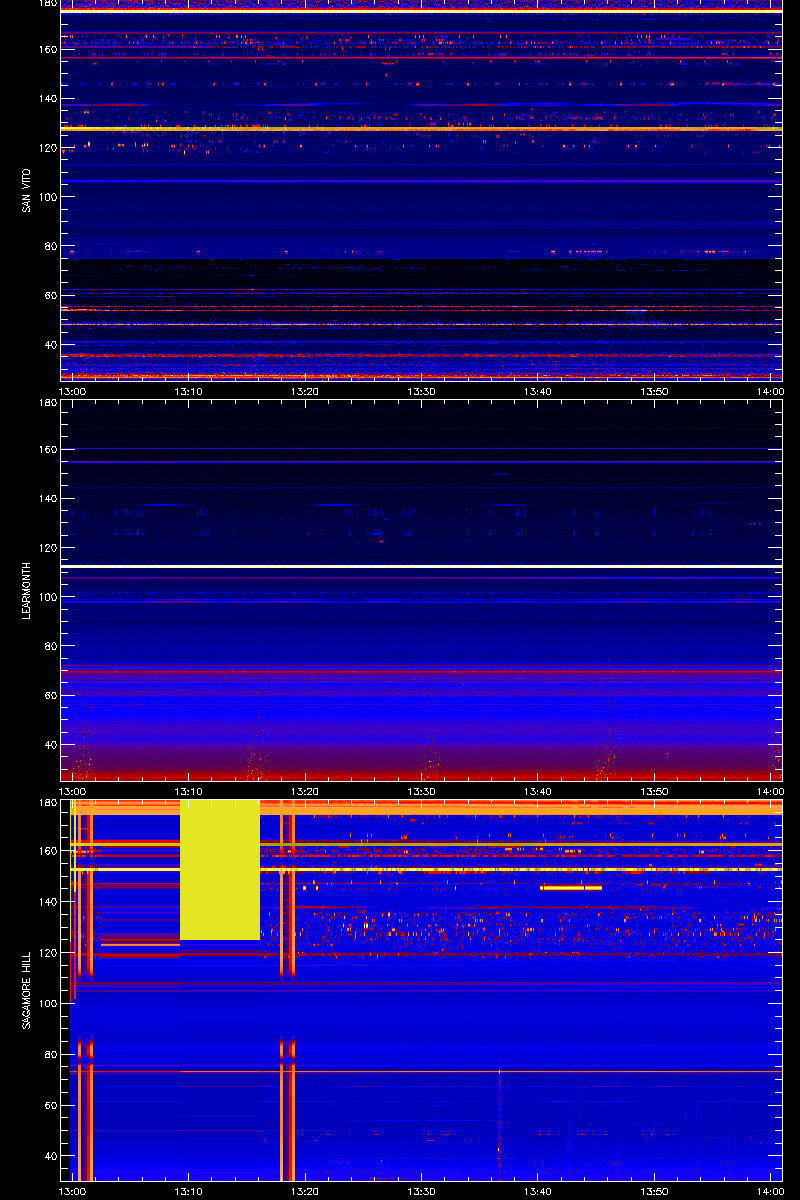This screenshot has width=800, height=1200.
Task: Choose the 14:00 tick under Sagamore Hill panel
Action: point(770,1192)
